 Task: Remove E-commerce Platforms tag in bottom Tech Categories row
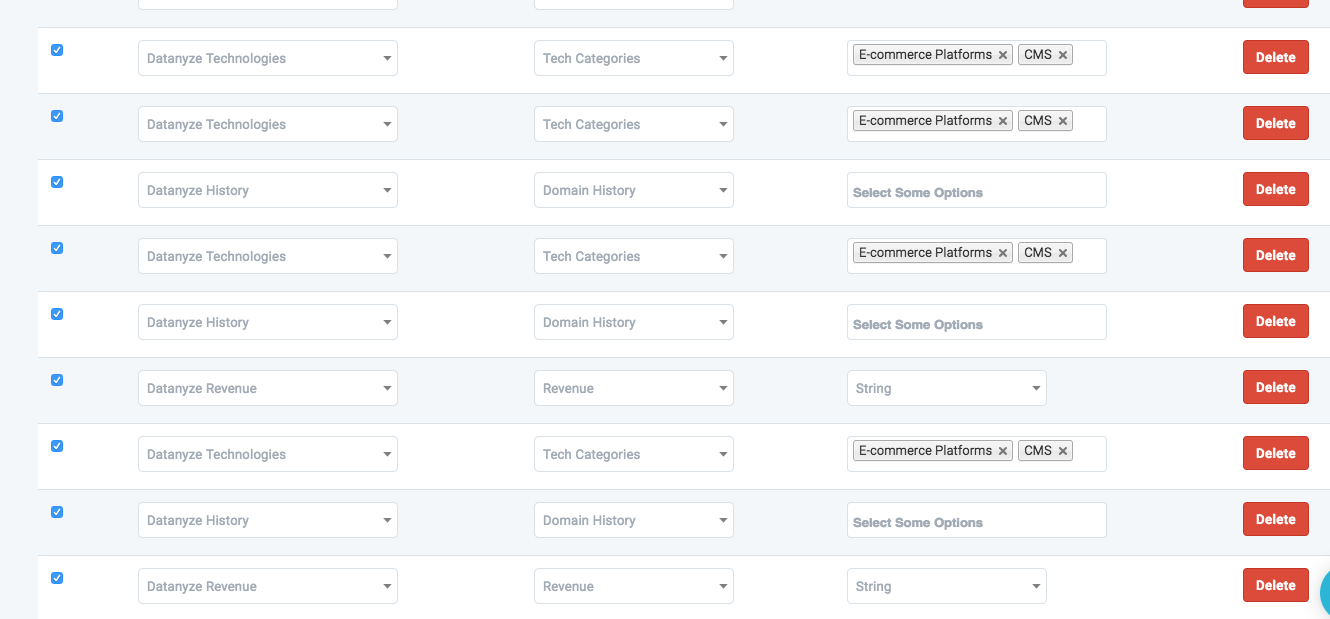click(x=1002, y=451)
